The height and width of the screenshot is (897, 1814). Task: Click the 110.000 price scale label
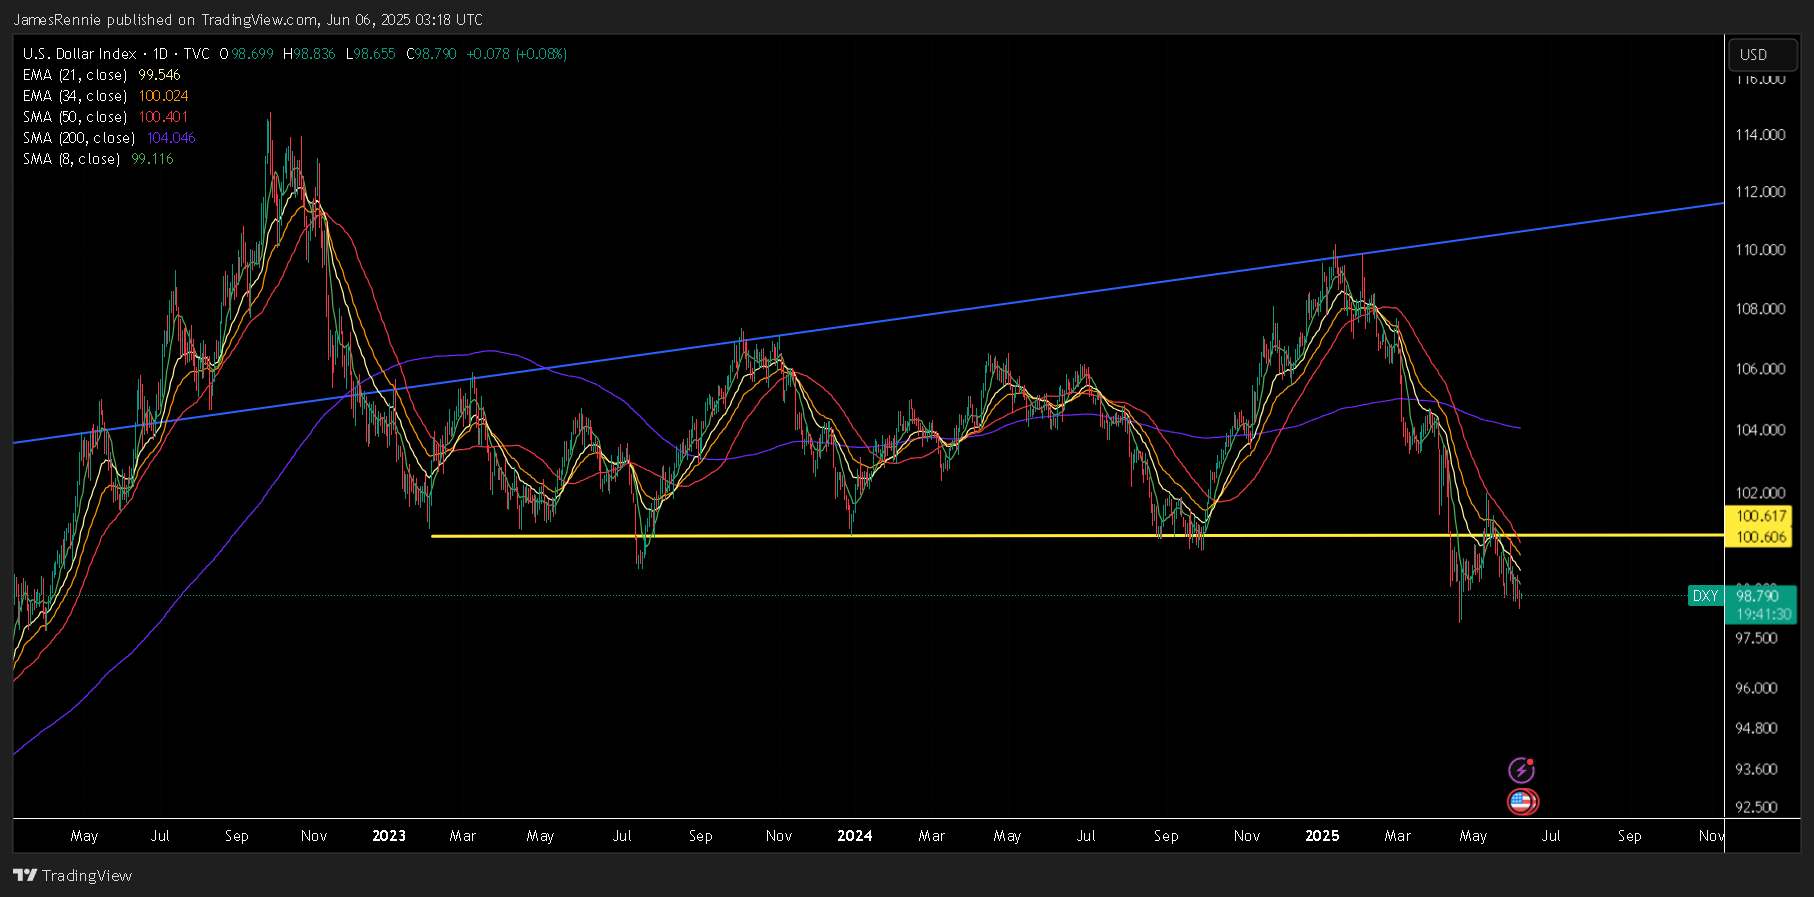point(1760,250)
